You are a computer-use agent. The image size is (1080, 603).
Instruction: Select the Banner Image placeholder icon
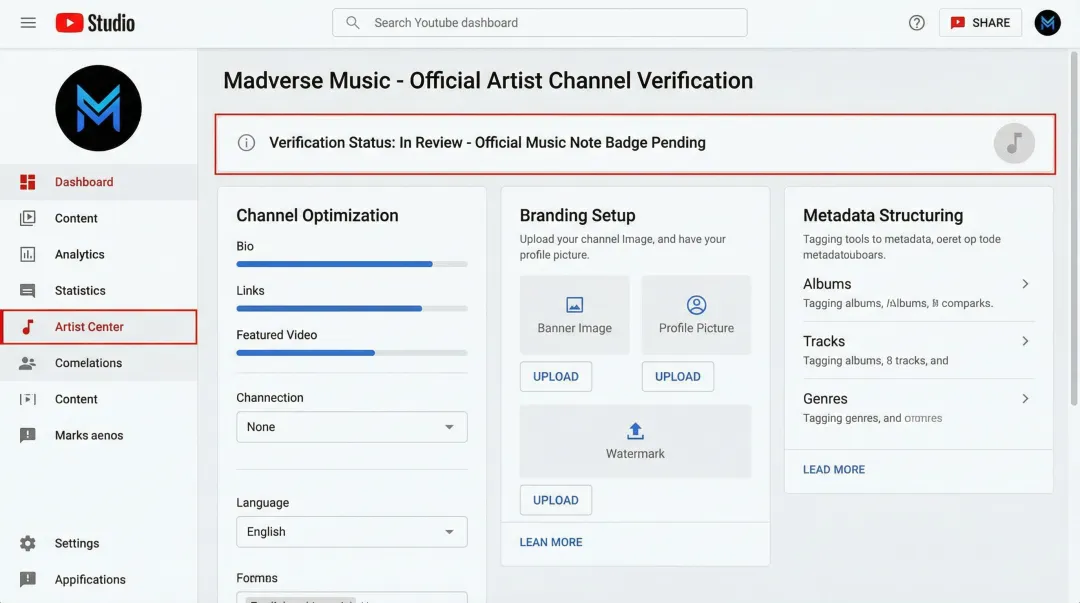pyautogui.click(x=574, y=305)
